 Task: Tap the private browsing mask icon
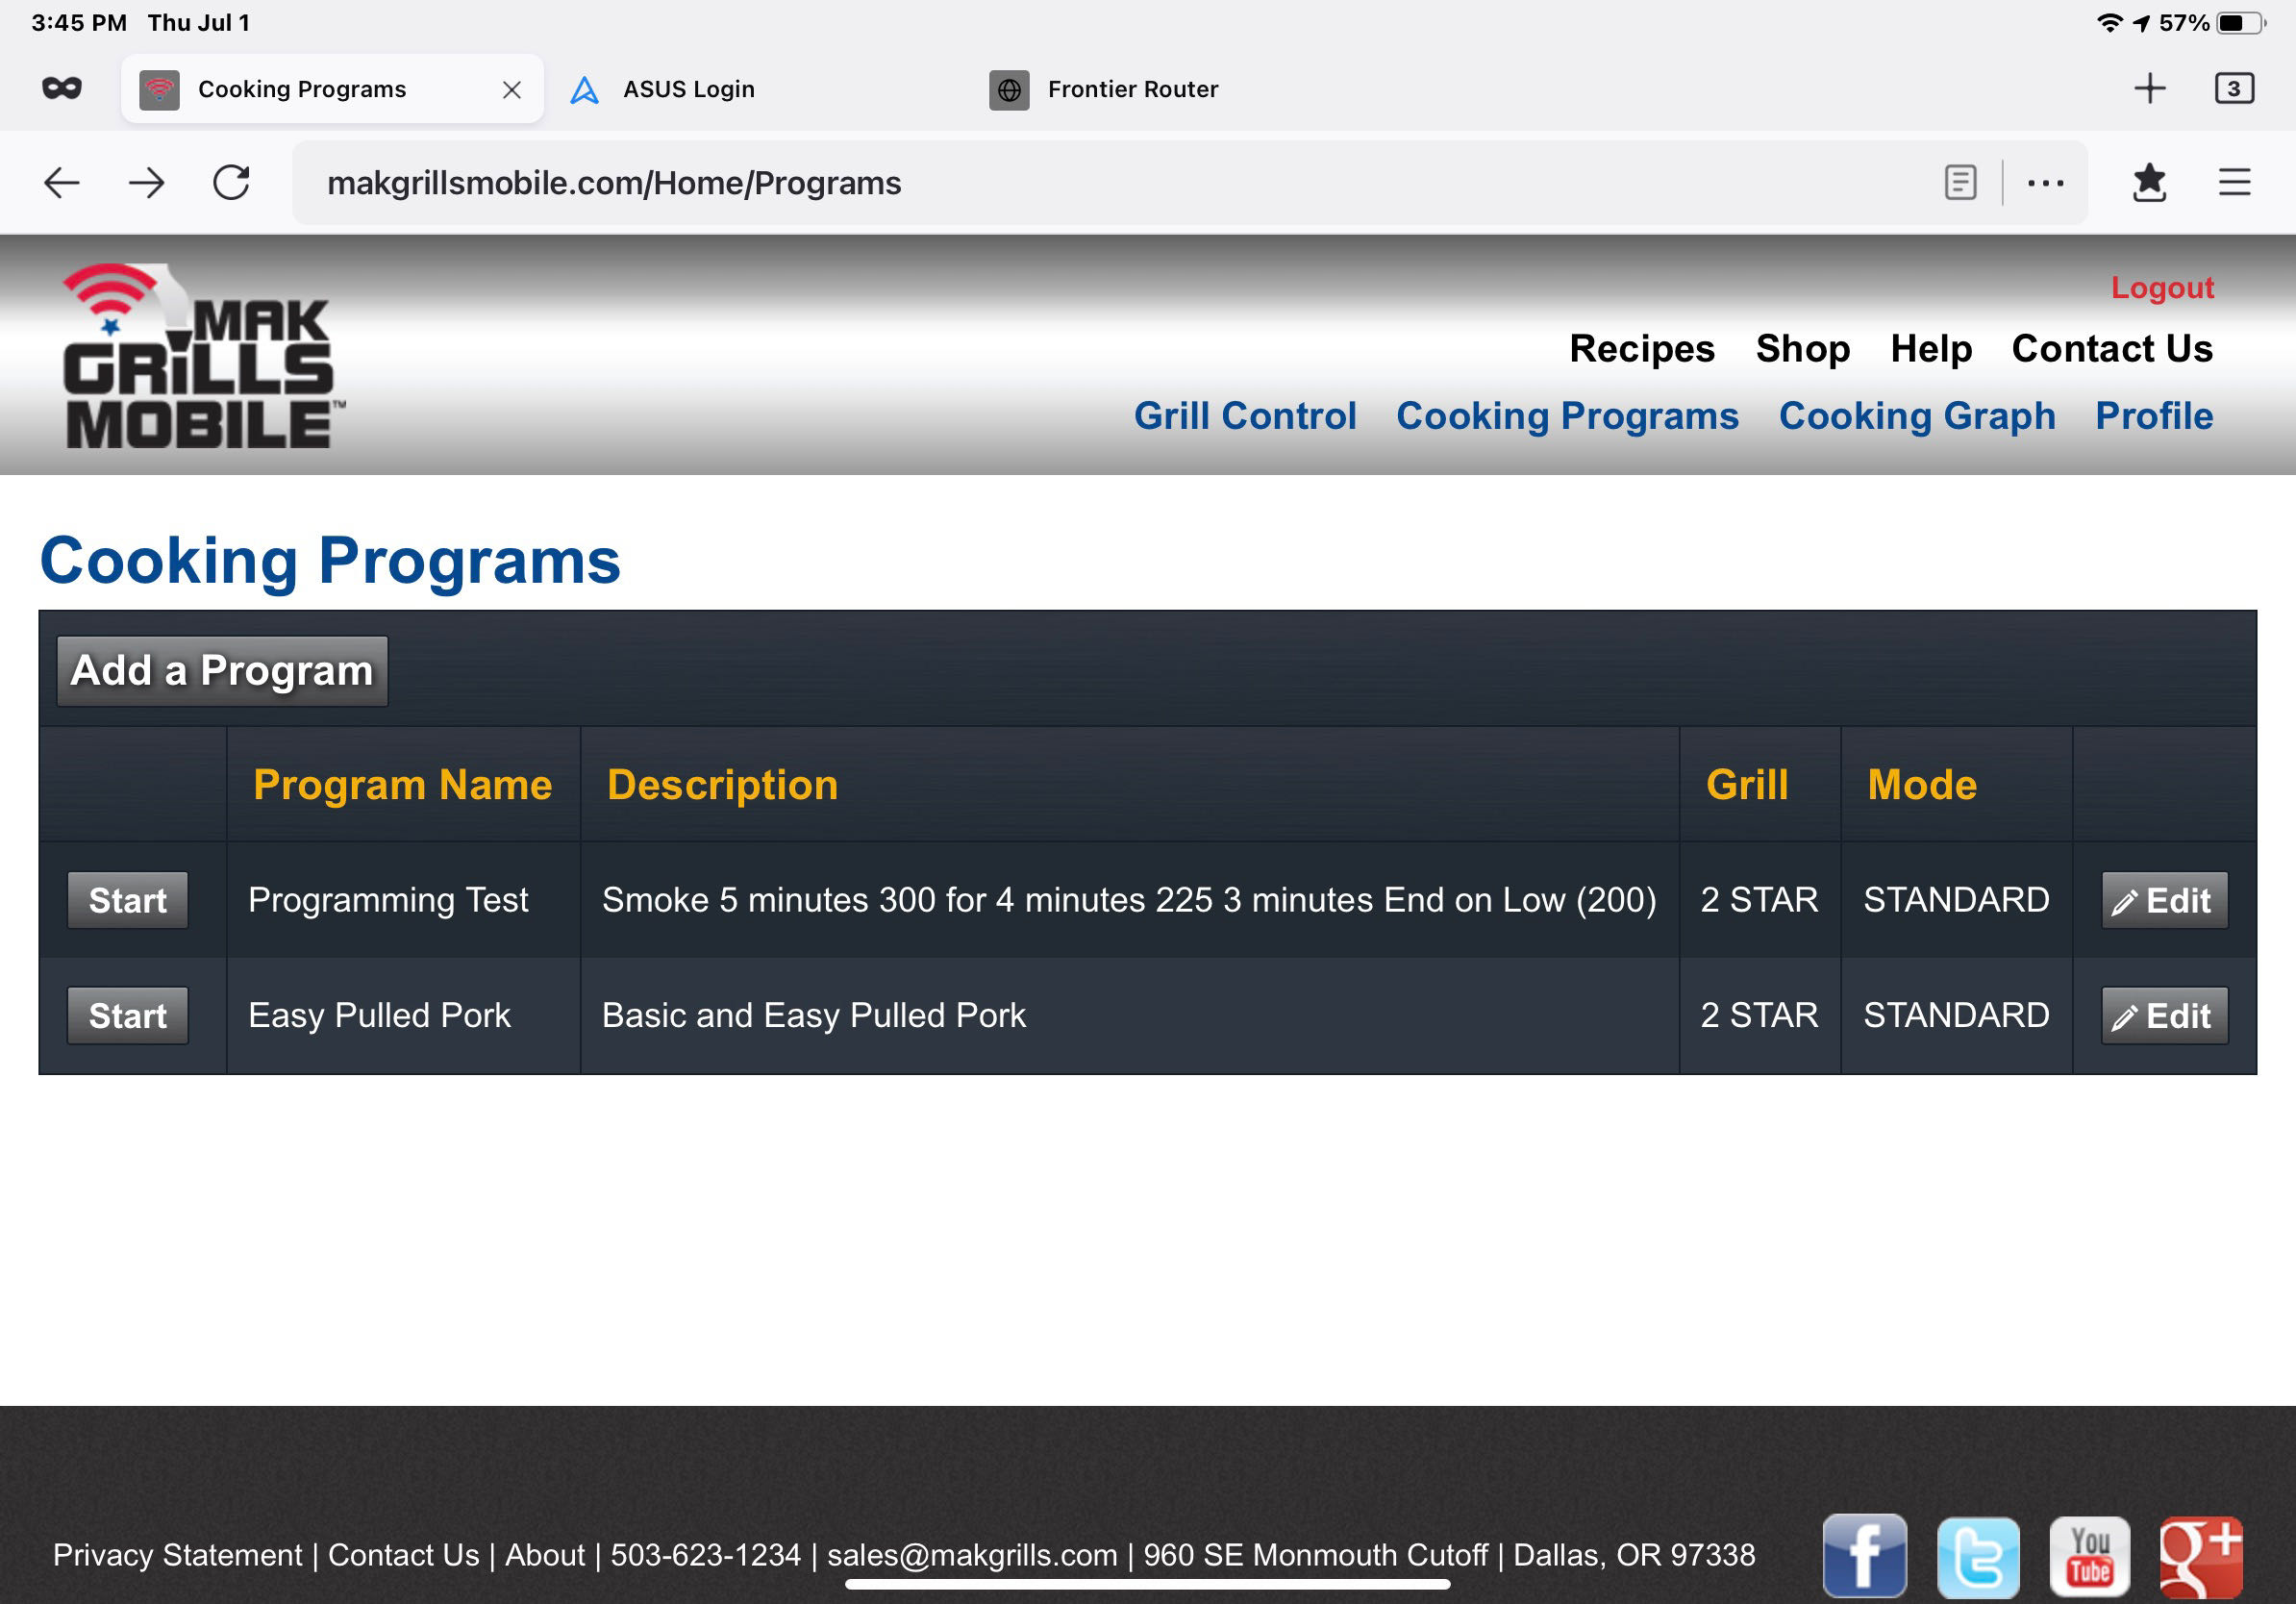click(x=62, y=89)
